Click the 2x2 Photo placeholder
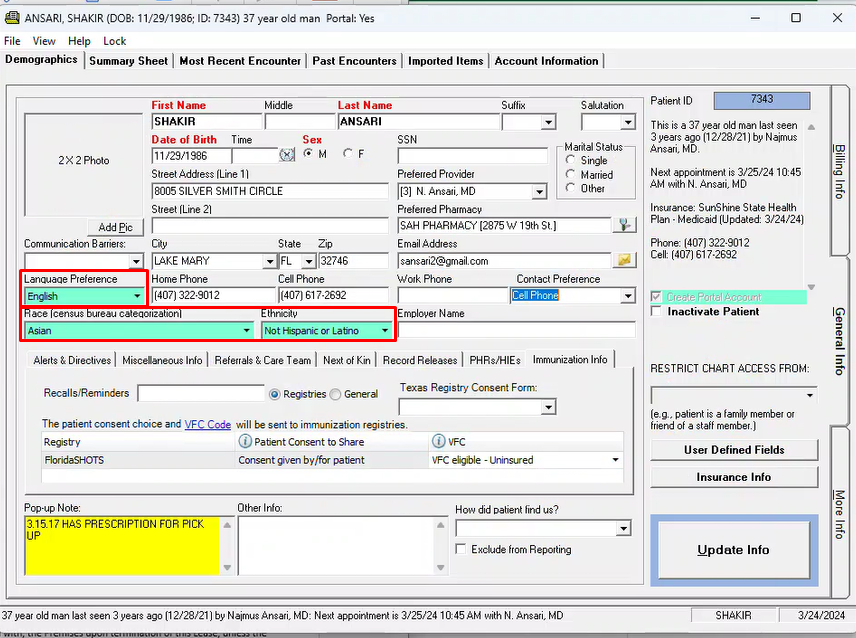The width and height of the screenshot is (856, 638). tap(84, 160)
